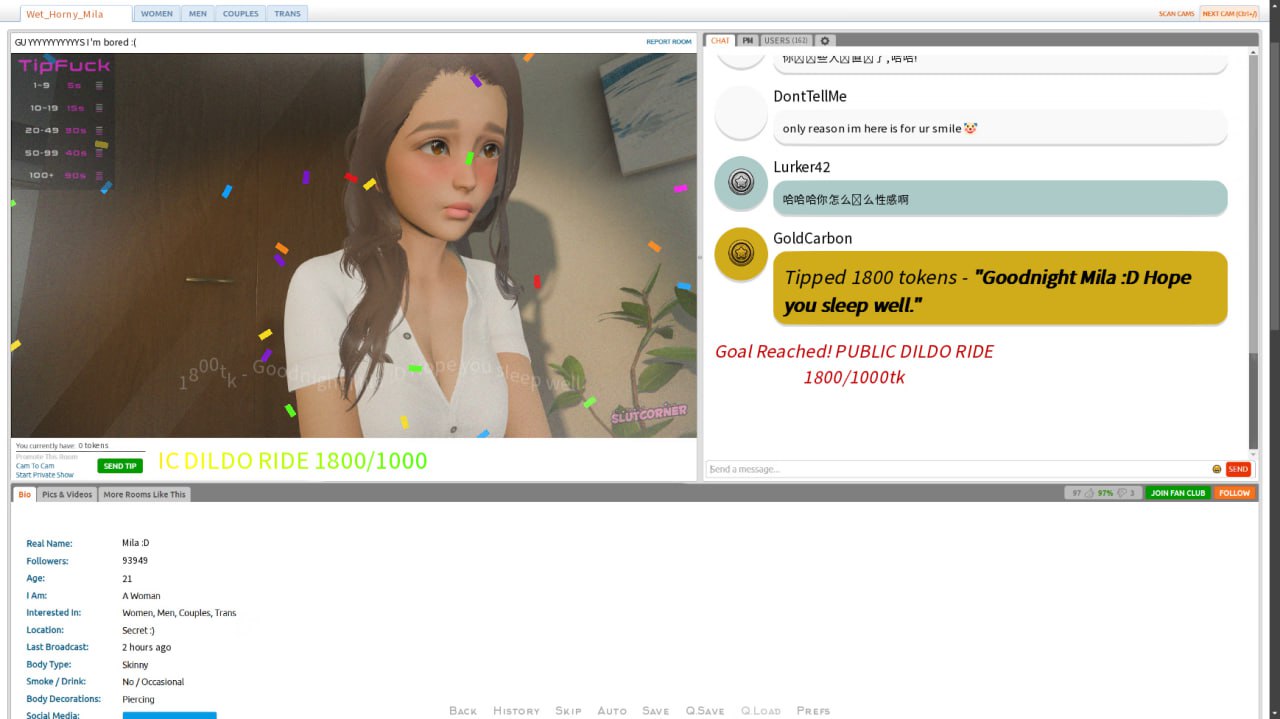Switch to the PM tab
Viewport: 1280px width, 719px height.
748,41
